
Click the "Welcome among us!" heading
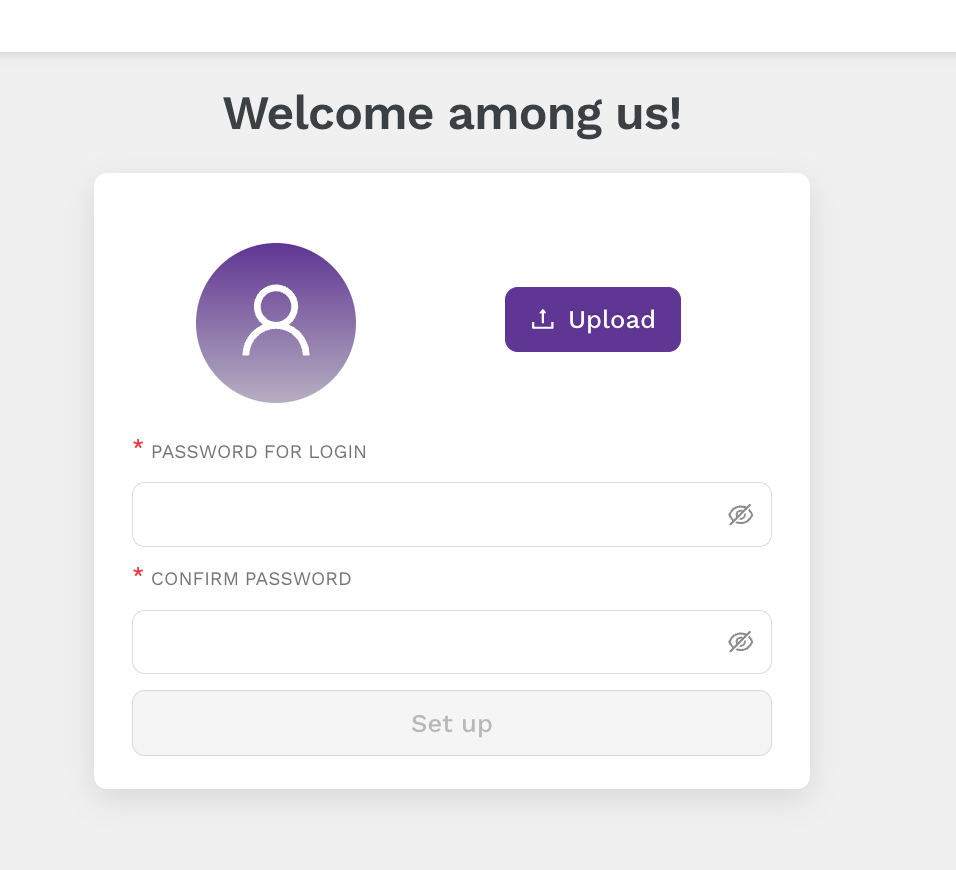[x=452, y=113]
